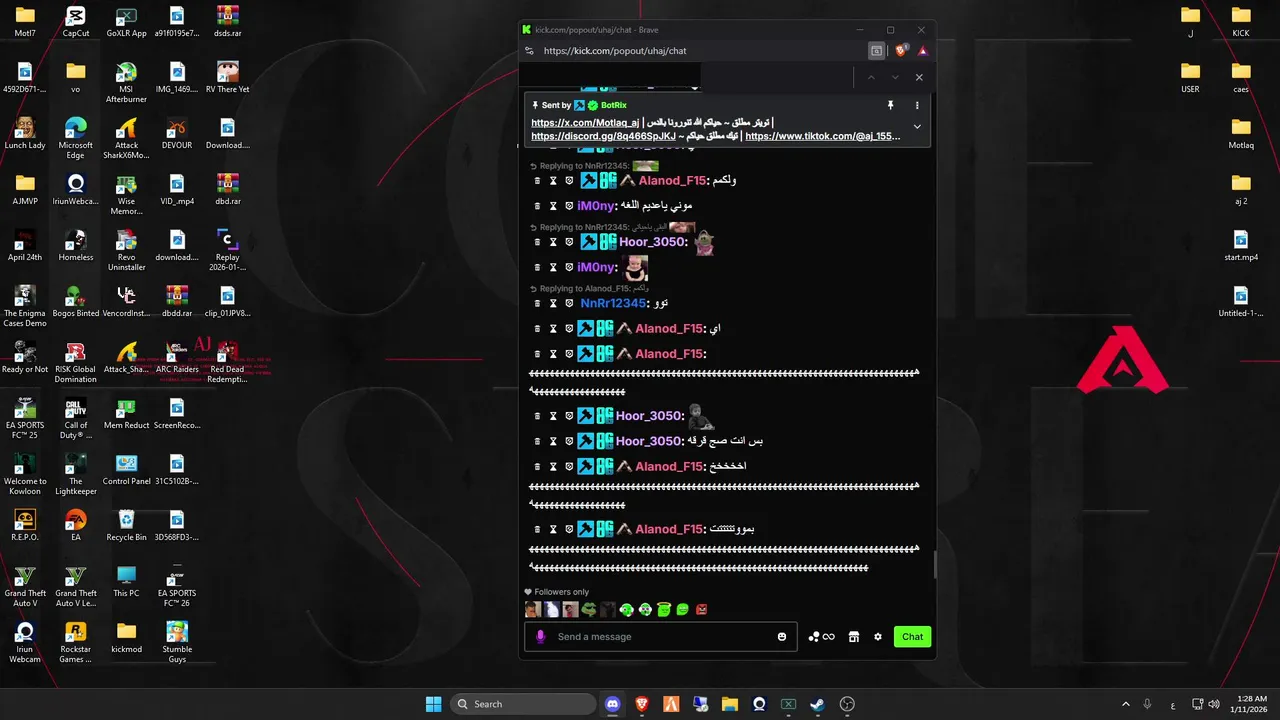This screenshot has width=1280, height=720.
Task: Select the Motlaq folder on desktop
Action: pyautogui.click(x=1241, y=134)
